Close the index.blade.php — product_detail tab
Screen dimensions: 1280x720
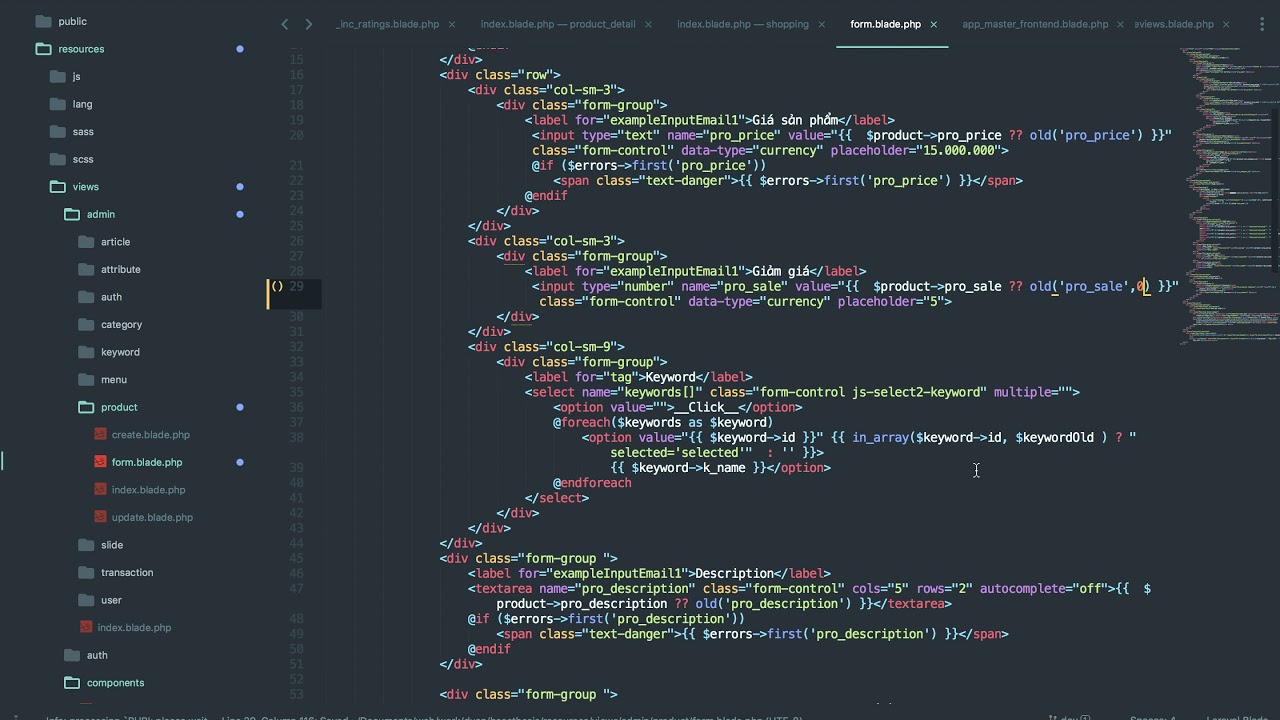click(x=647, y=24)
